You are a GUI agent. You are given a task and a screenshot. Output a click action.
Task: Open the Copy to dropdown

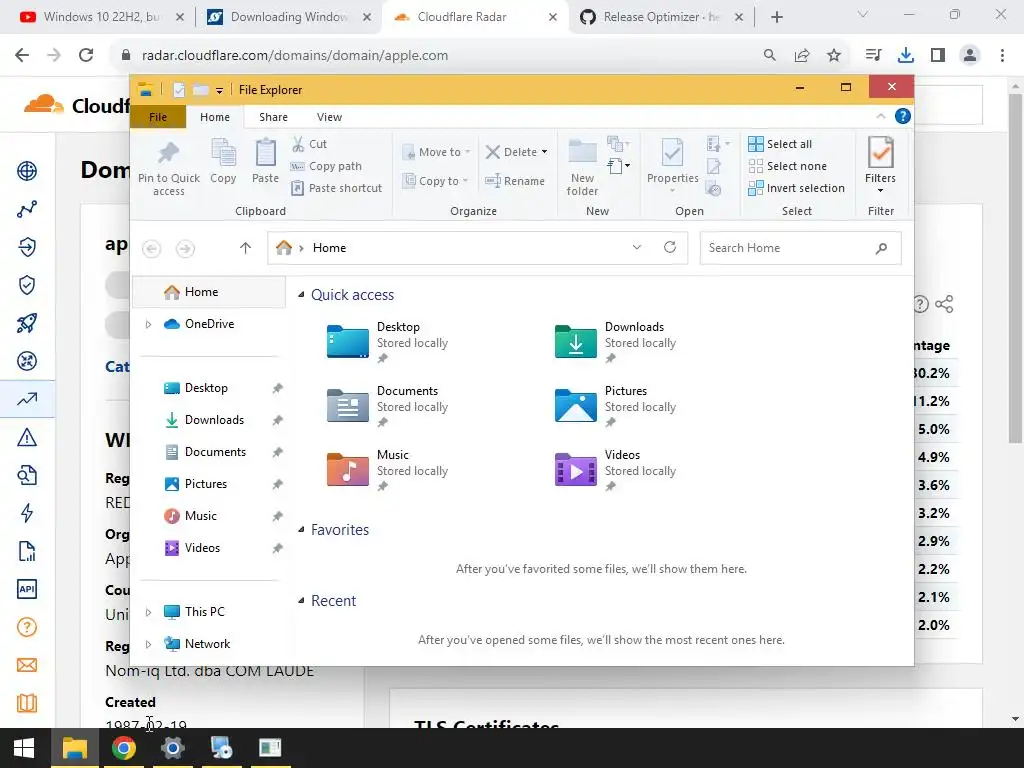[436, 181]
